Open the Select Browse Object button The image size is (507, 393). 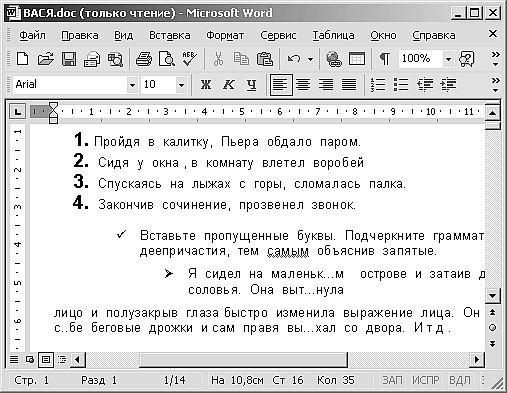492,328
